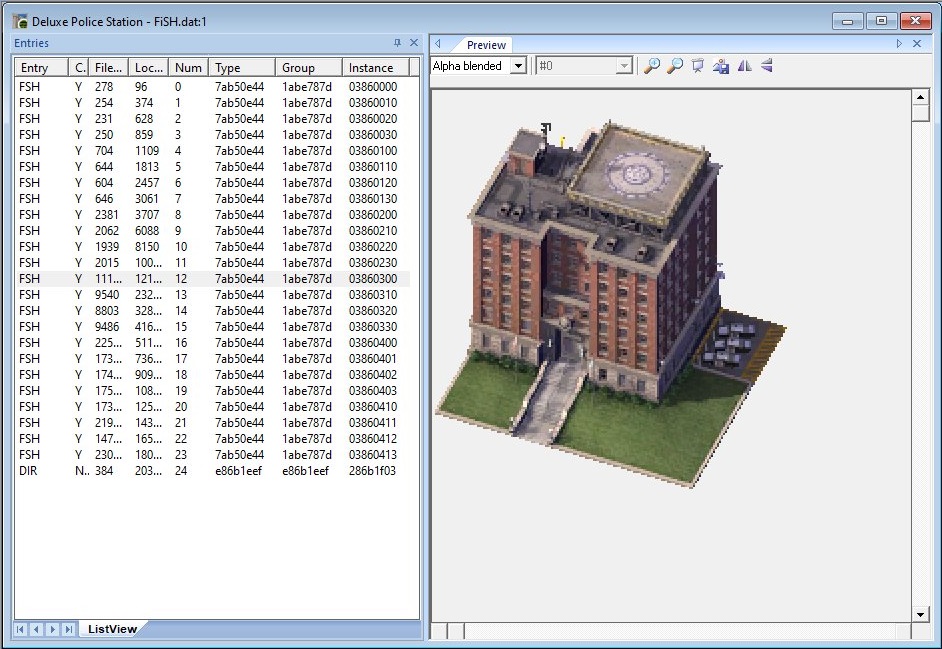Image resolution: width=942 pixels, height=649 pixels.
Task: Open the #0 image index dropdown
Action: pos(624,66)
